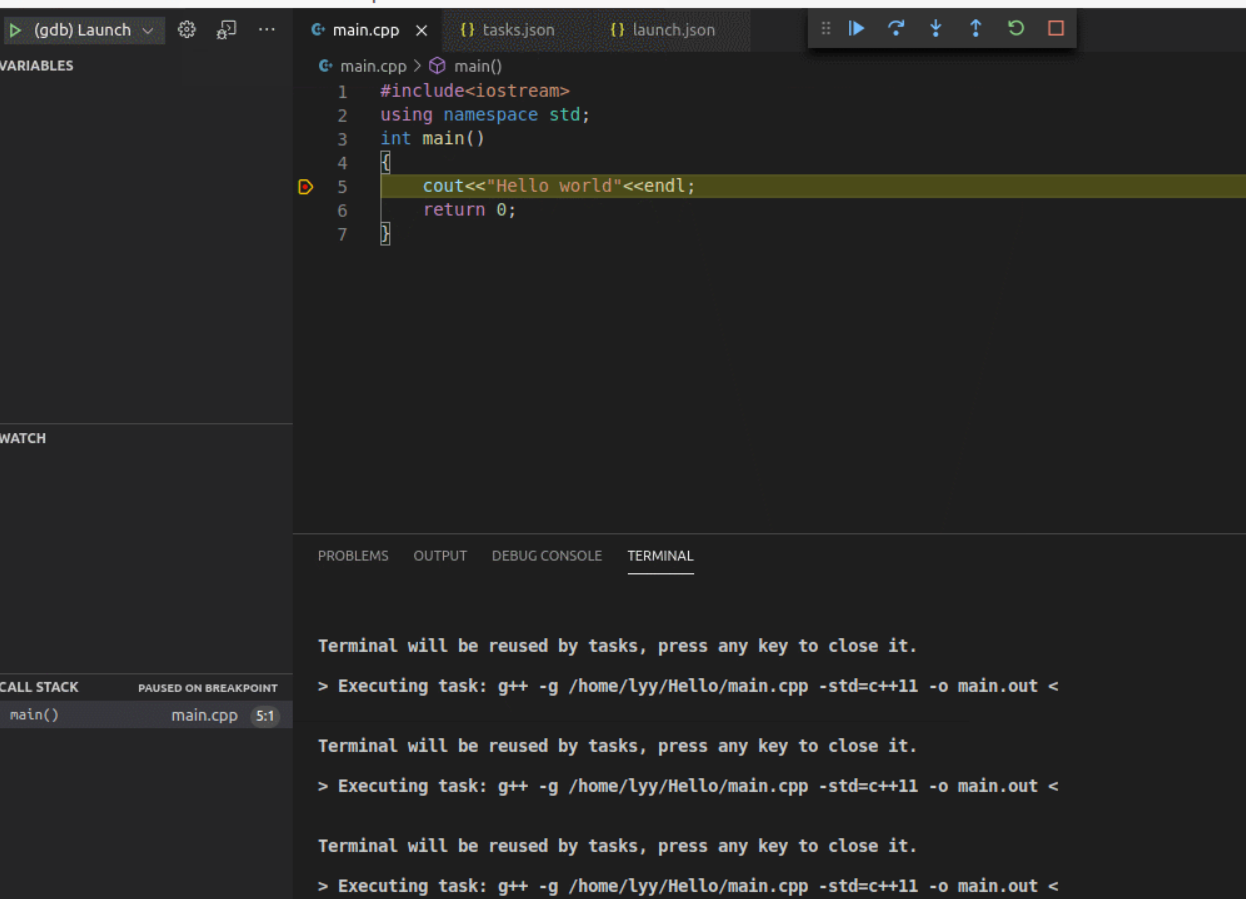Place cursor on 'int main()' line

click(x=432, y=139)
